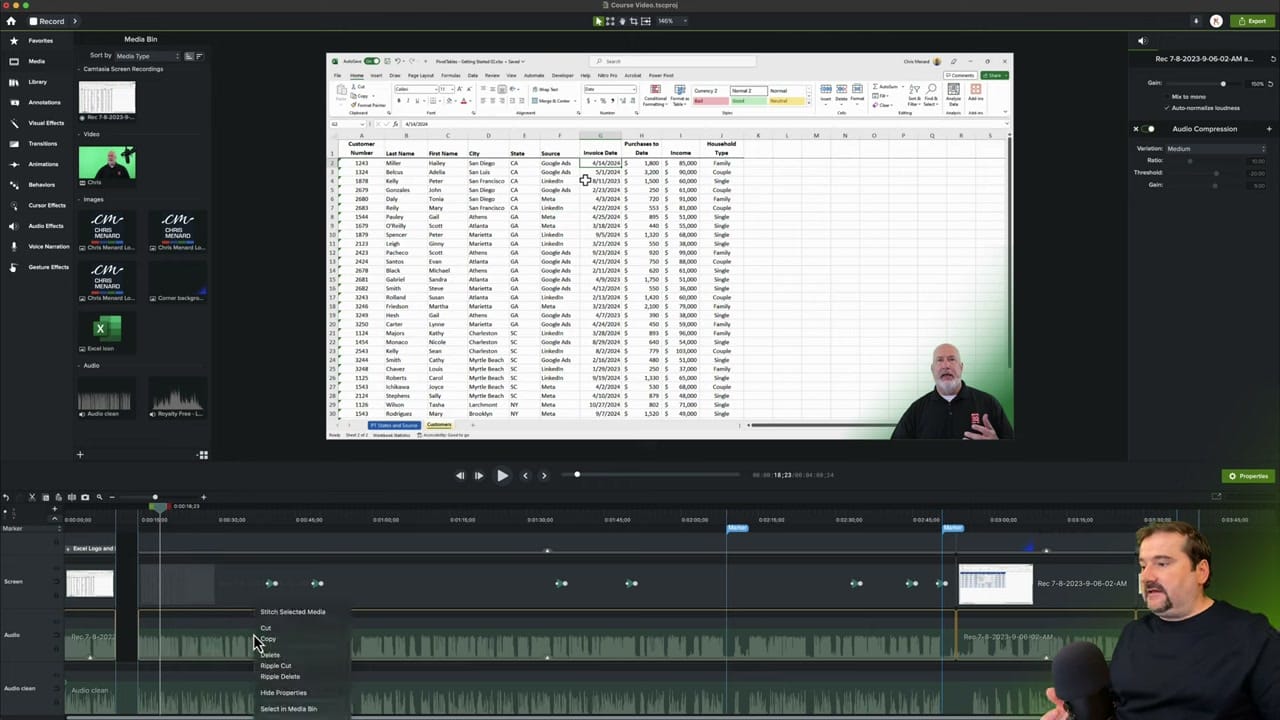Choose Ripple Delete from the context menu
The image size is (1280, 720).
click(280, 677)
